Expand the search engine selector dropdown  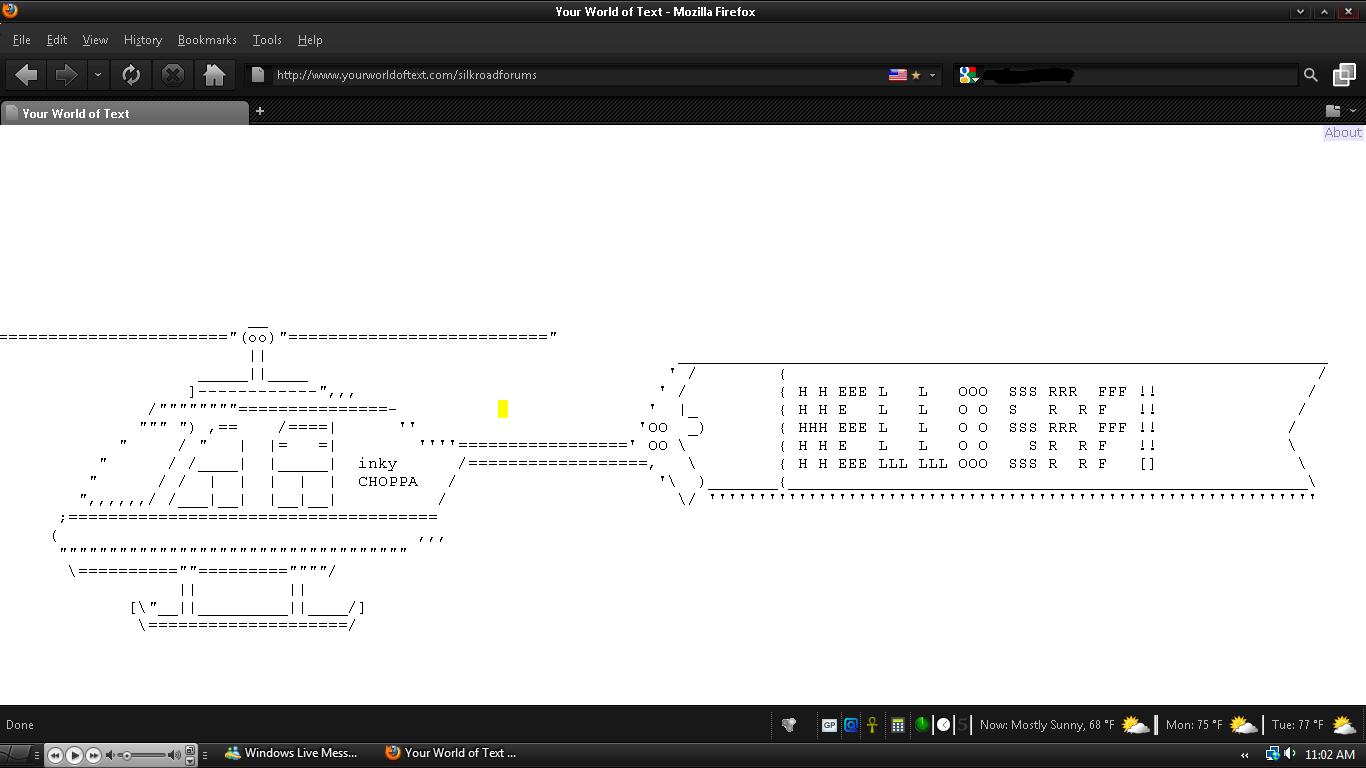pos(968,75)
